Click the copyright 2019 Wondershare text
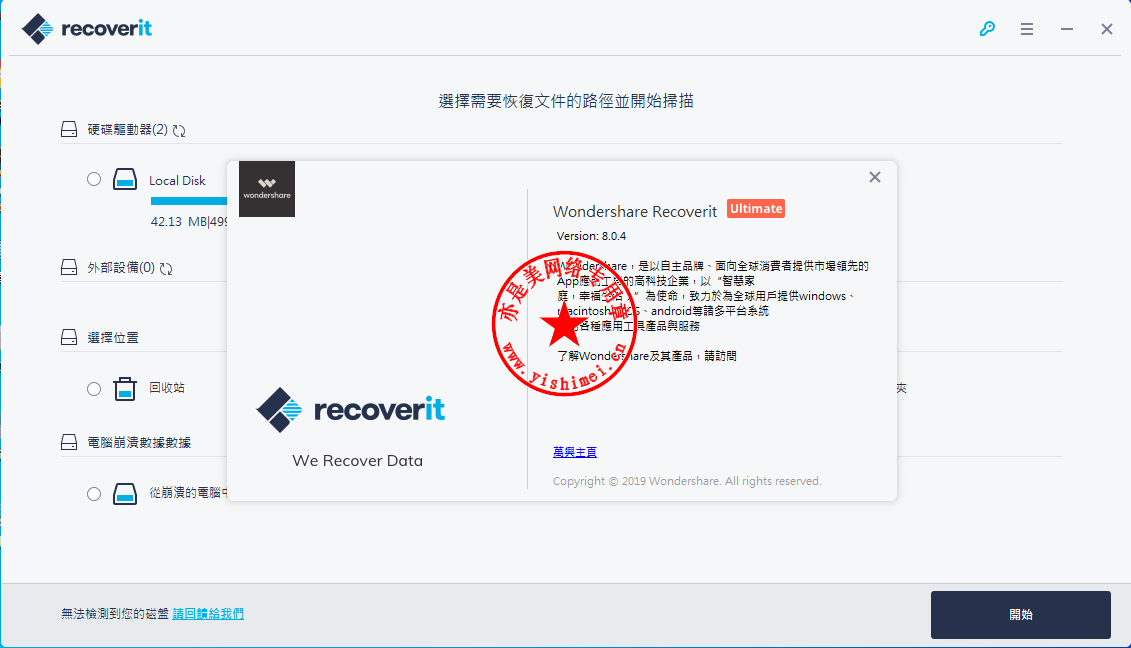The image size is (1131, 648). tap(687, 481)
